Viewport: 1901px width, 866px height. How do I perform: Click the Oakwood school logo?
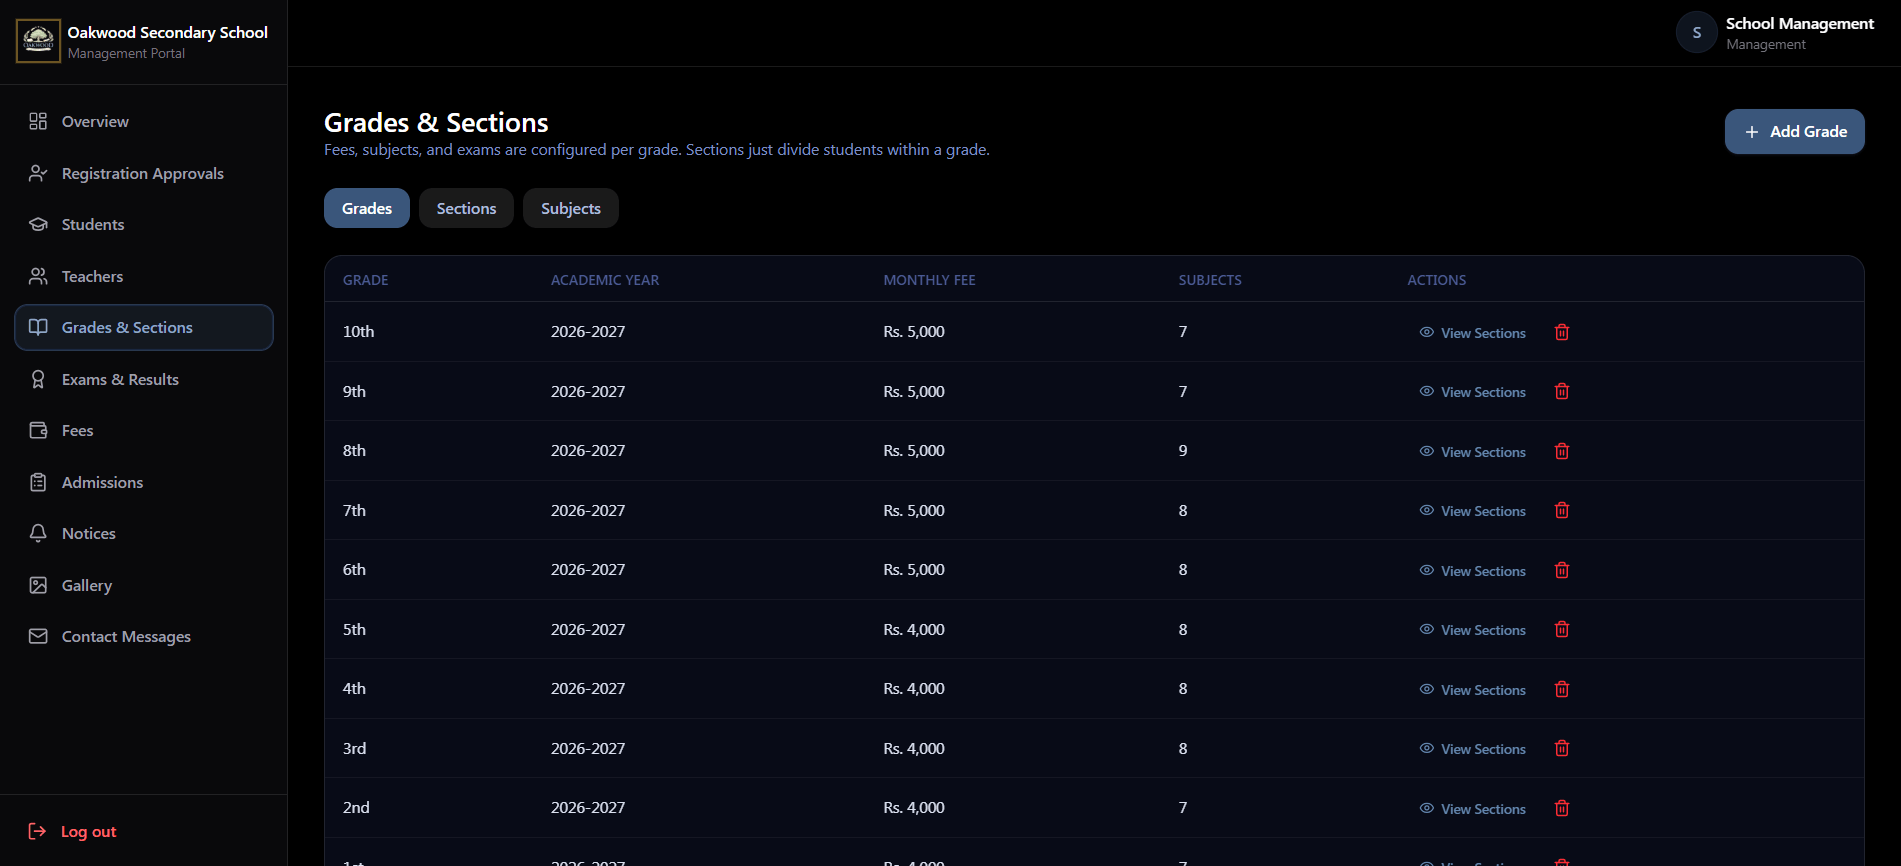point(38,41)
